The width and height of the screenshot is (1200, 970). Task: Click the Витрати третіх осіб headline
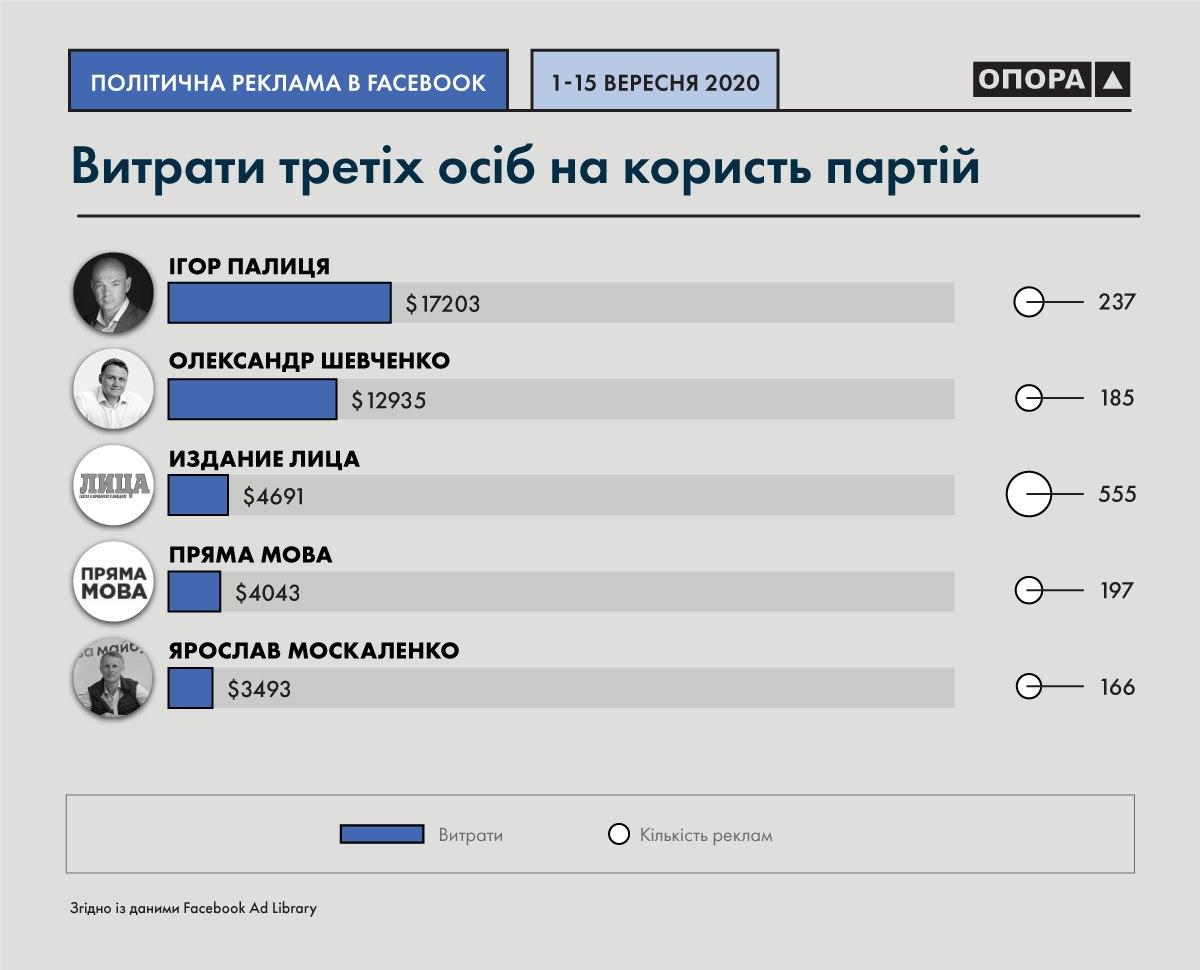tap(525, 166)
